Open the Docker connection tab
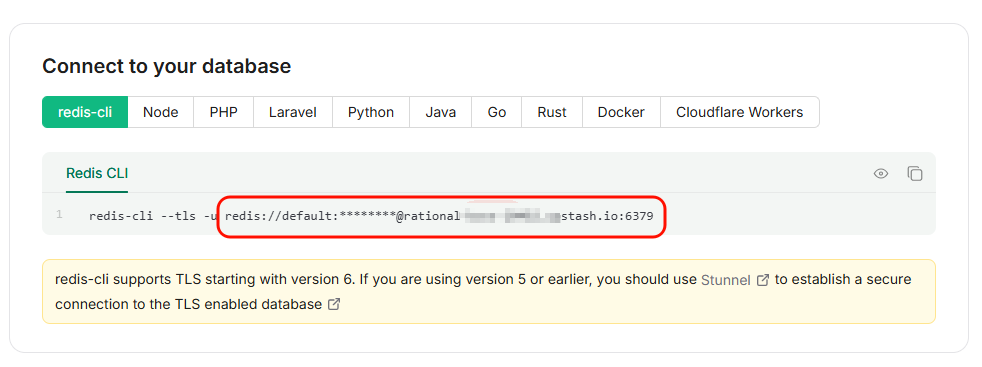The width and height of the screenshot is (982, 367). 621,112
